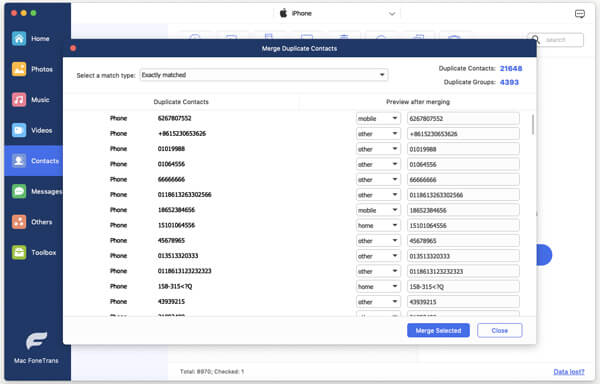Open type dropdown for 6267807552
The width and height of the screenshot is (600, 384).
click(378, 119)
